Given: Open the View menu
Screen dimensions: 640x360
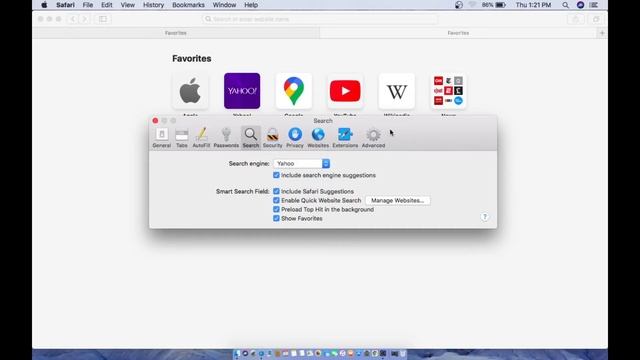Looking at the screenshot, I should click(127, 5).
